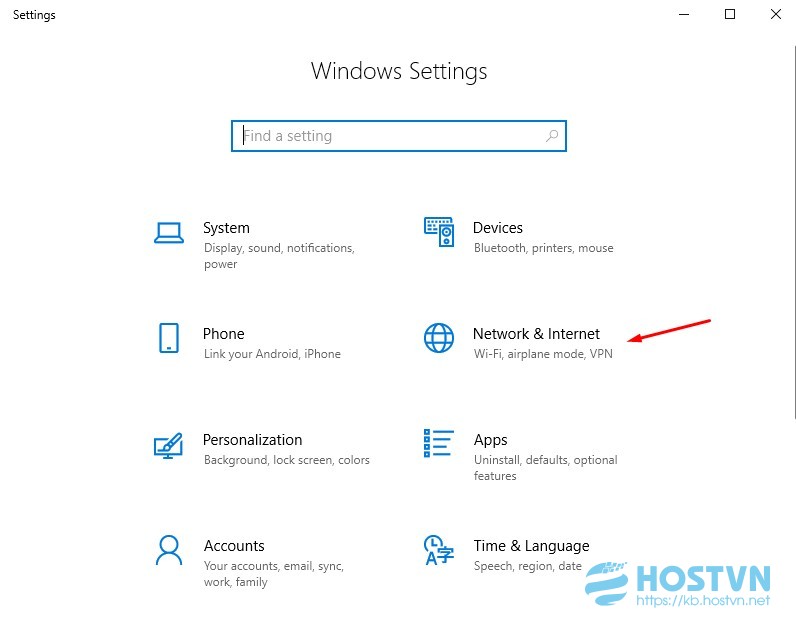Screen dimensions: 796x628
Task: Click the Network & Internet globe icon
Action: pyautogui.click(x=439, y=338)
